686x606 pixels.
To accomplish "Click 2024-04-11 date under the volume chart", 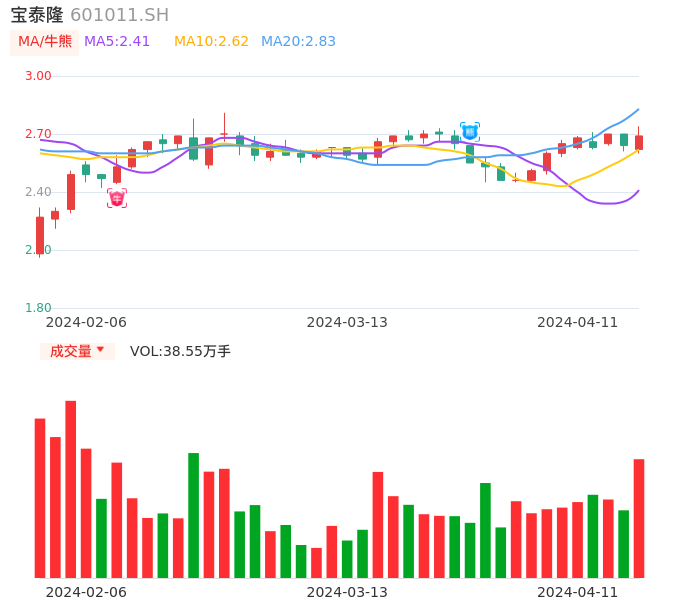I will (x=578, y=592).
